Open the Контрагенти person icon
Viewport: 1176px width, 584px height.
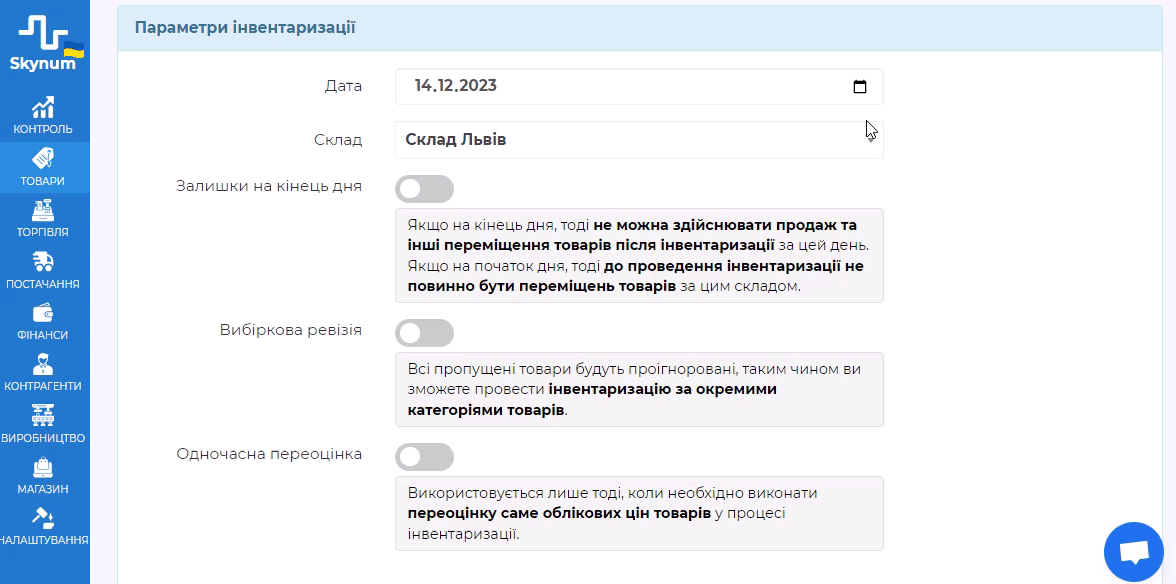pyautogui.click(x=43, y=364)
